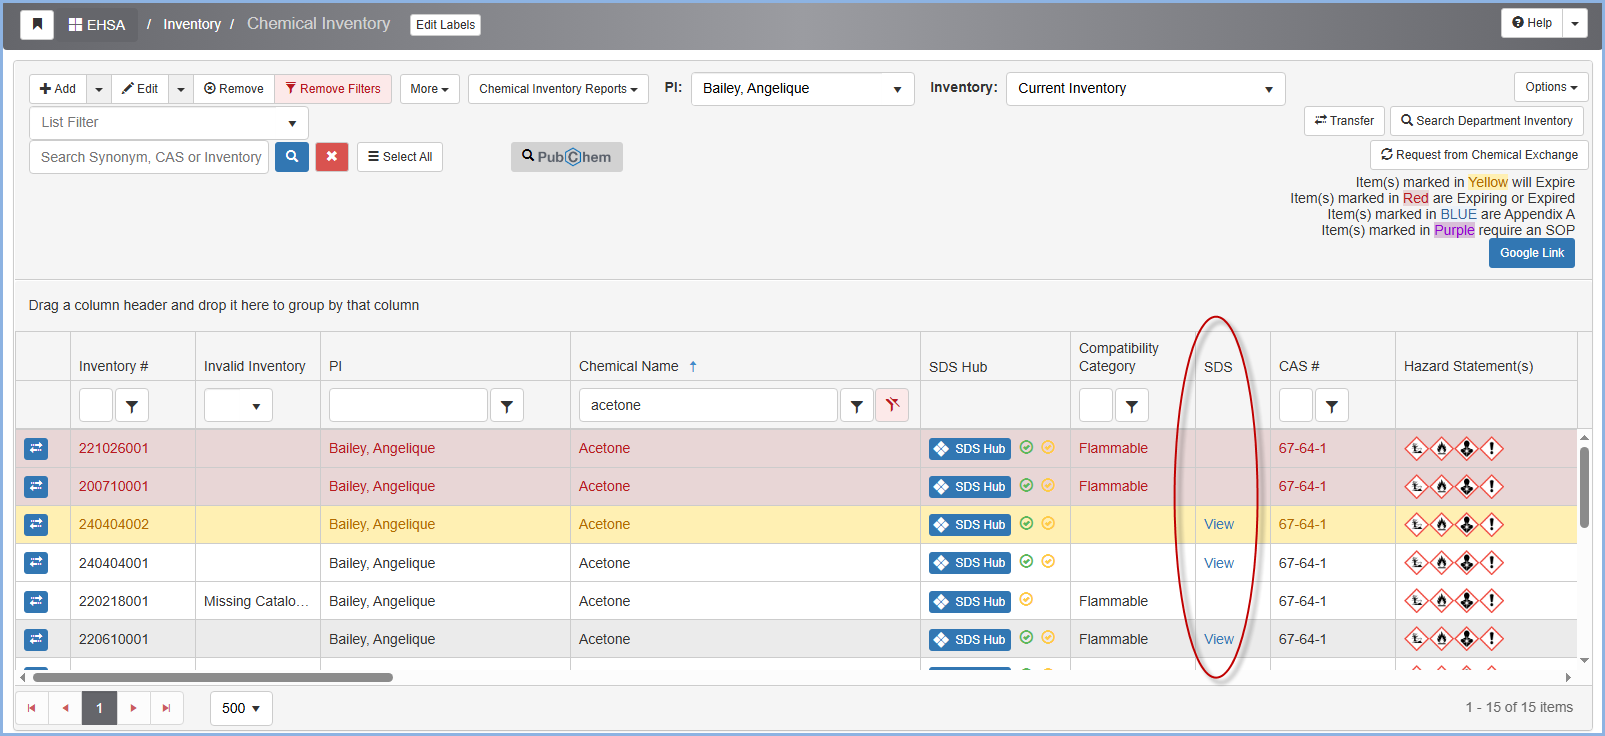Click the horizontal scrollbar under the grid
This screenshot has width=1605, height=736.
tap(212, 677)
